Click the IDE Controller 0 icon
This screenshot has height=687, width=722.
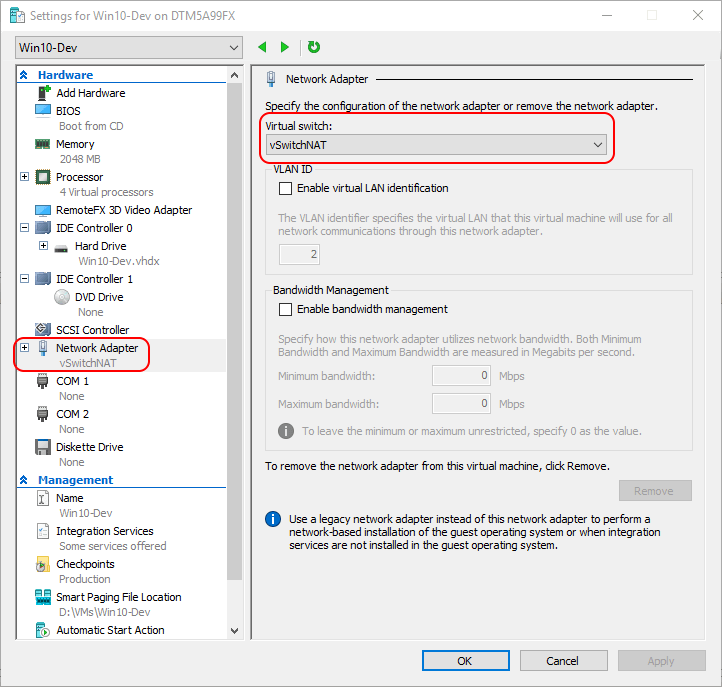coord(43,228)
